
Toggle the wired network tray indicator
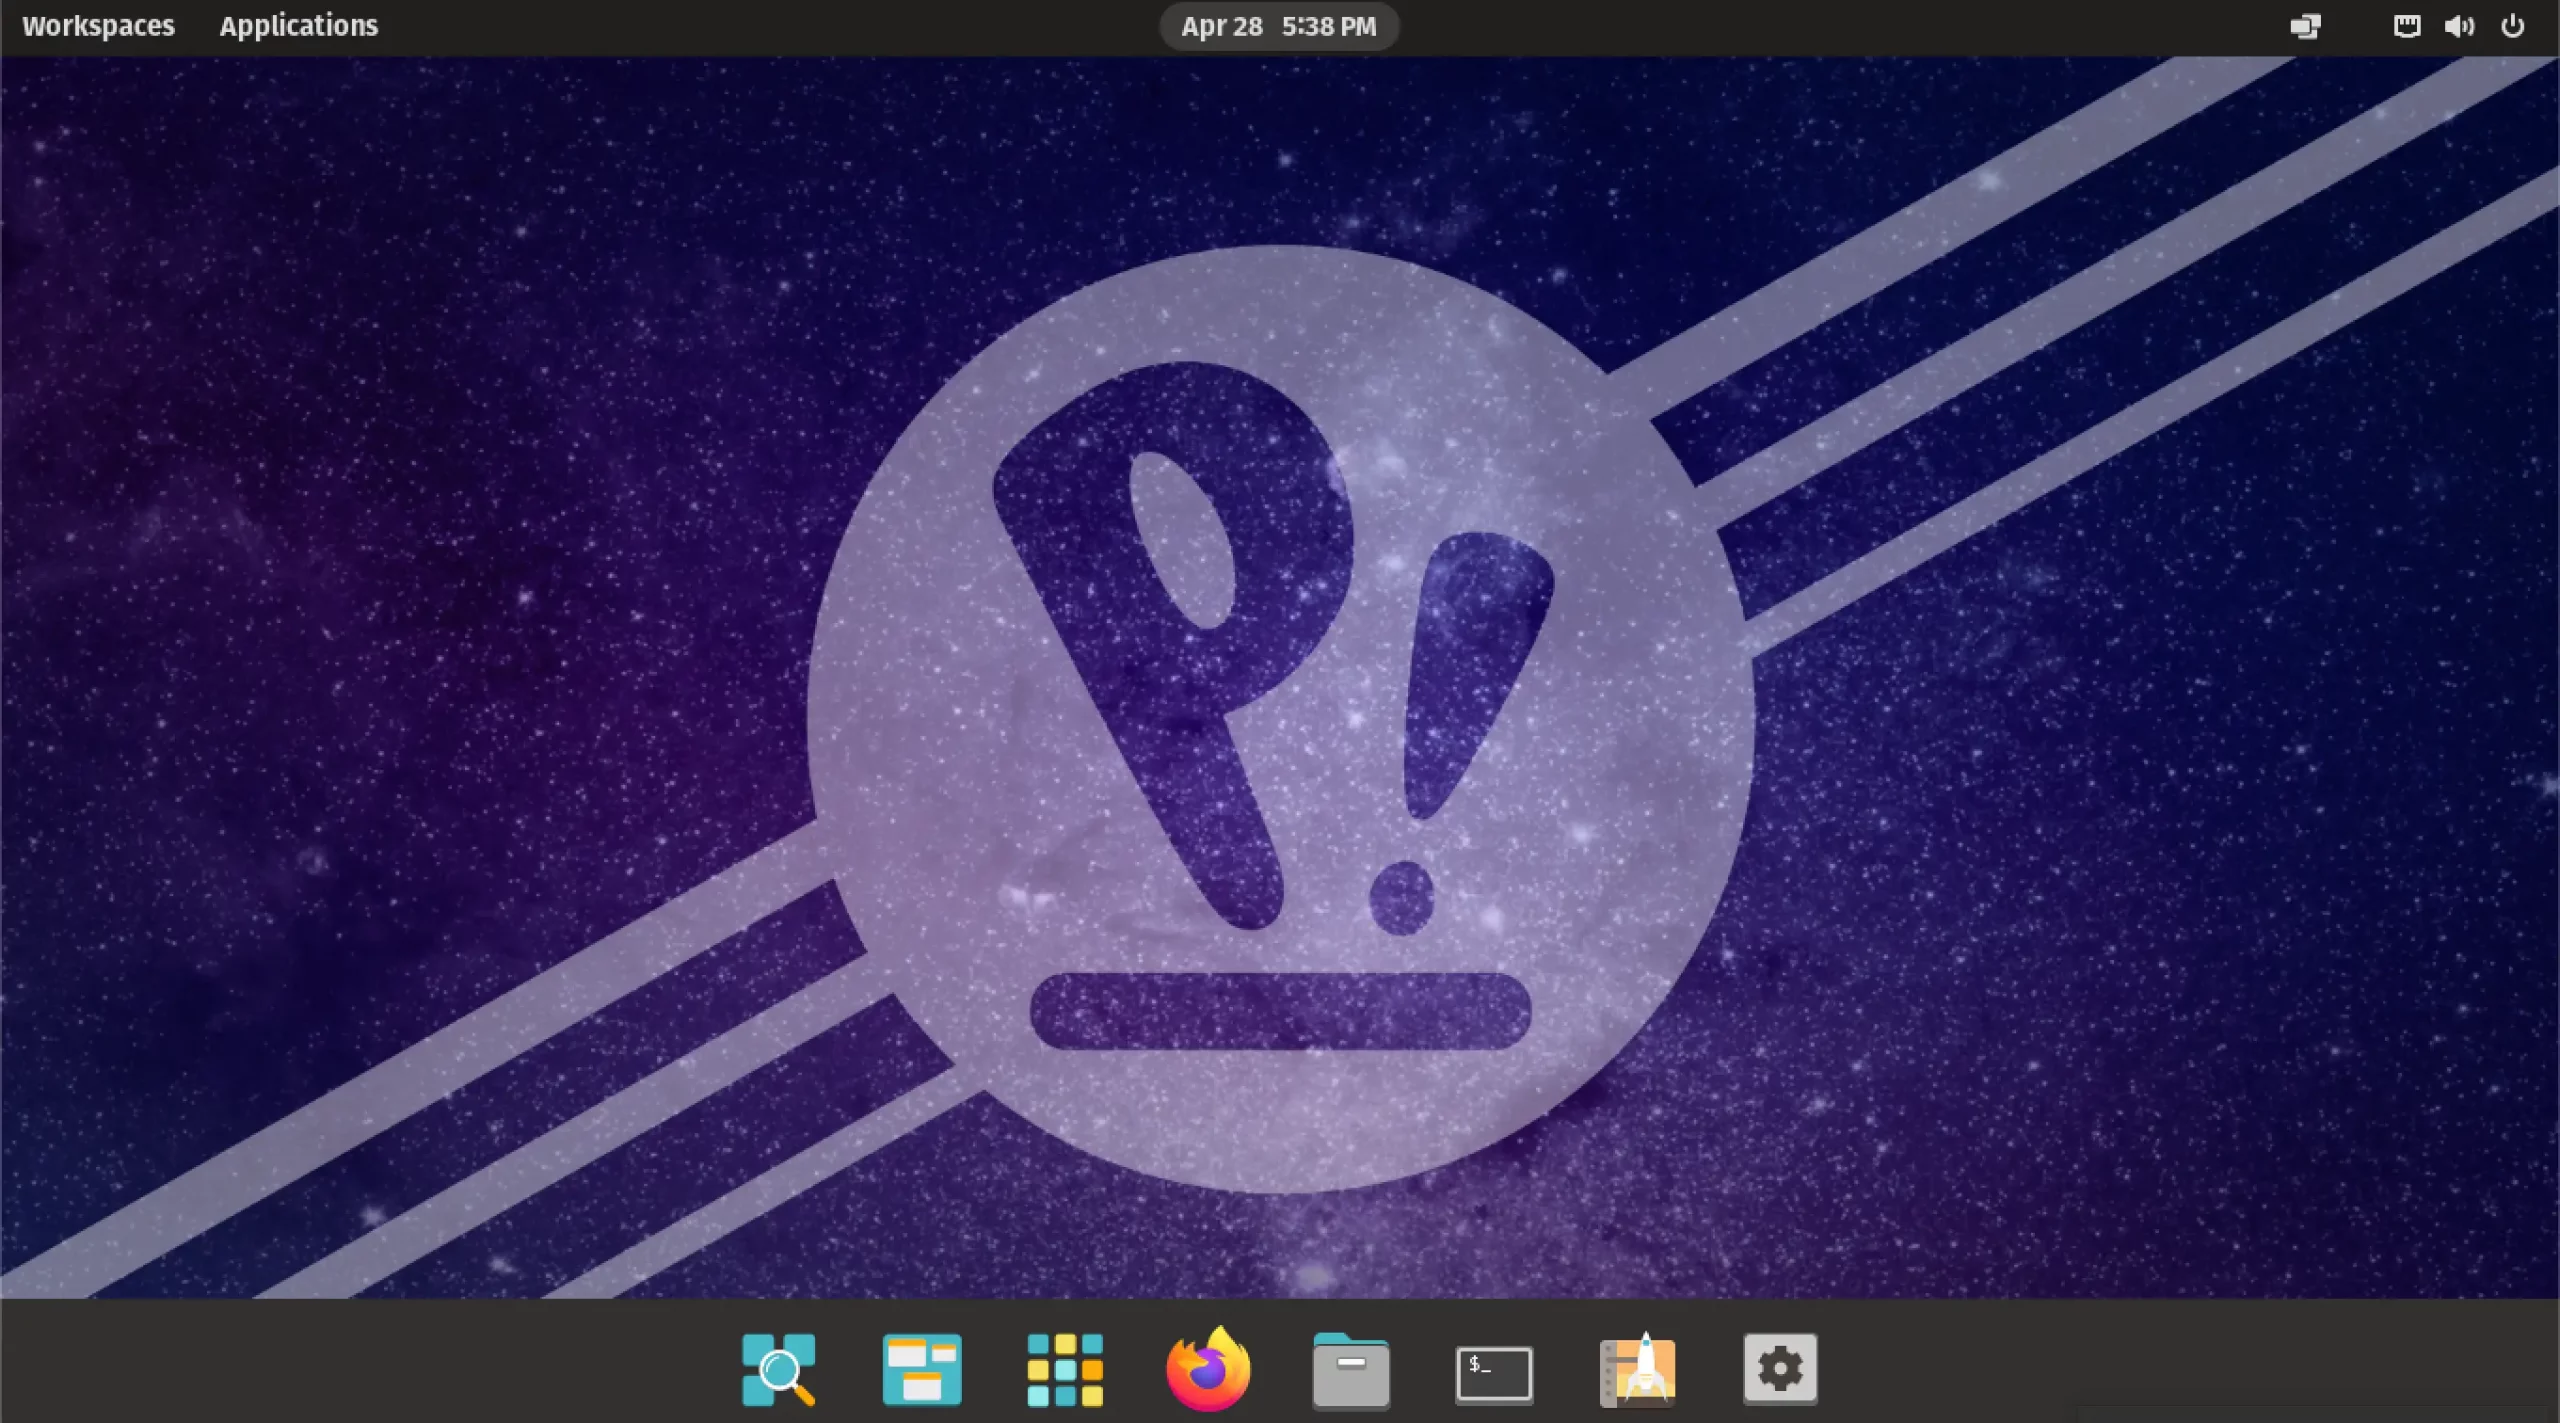[2407, 26]
